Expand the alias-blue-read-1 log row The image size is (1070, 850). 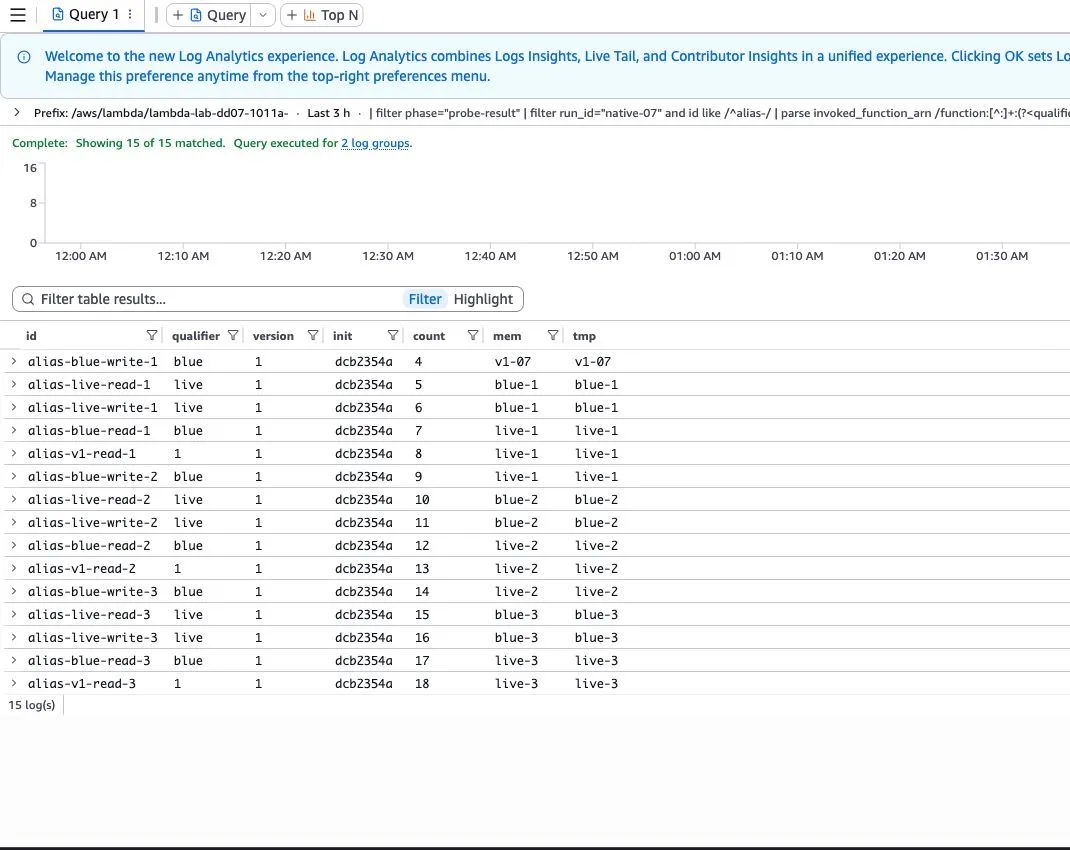click(x=14, y=430)
